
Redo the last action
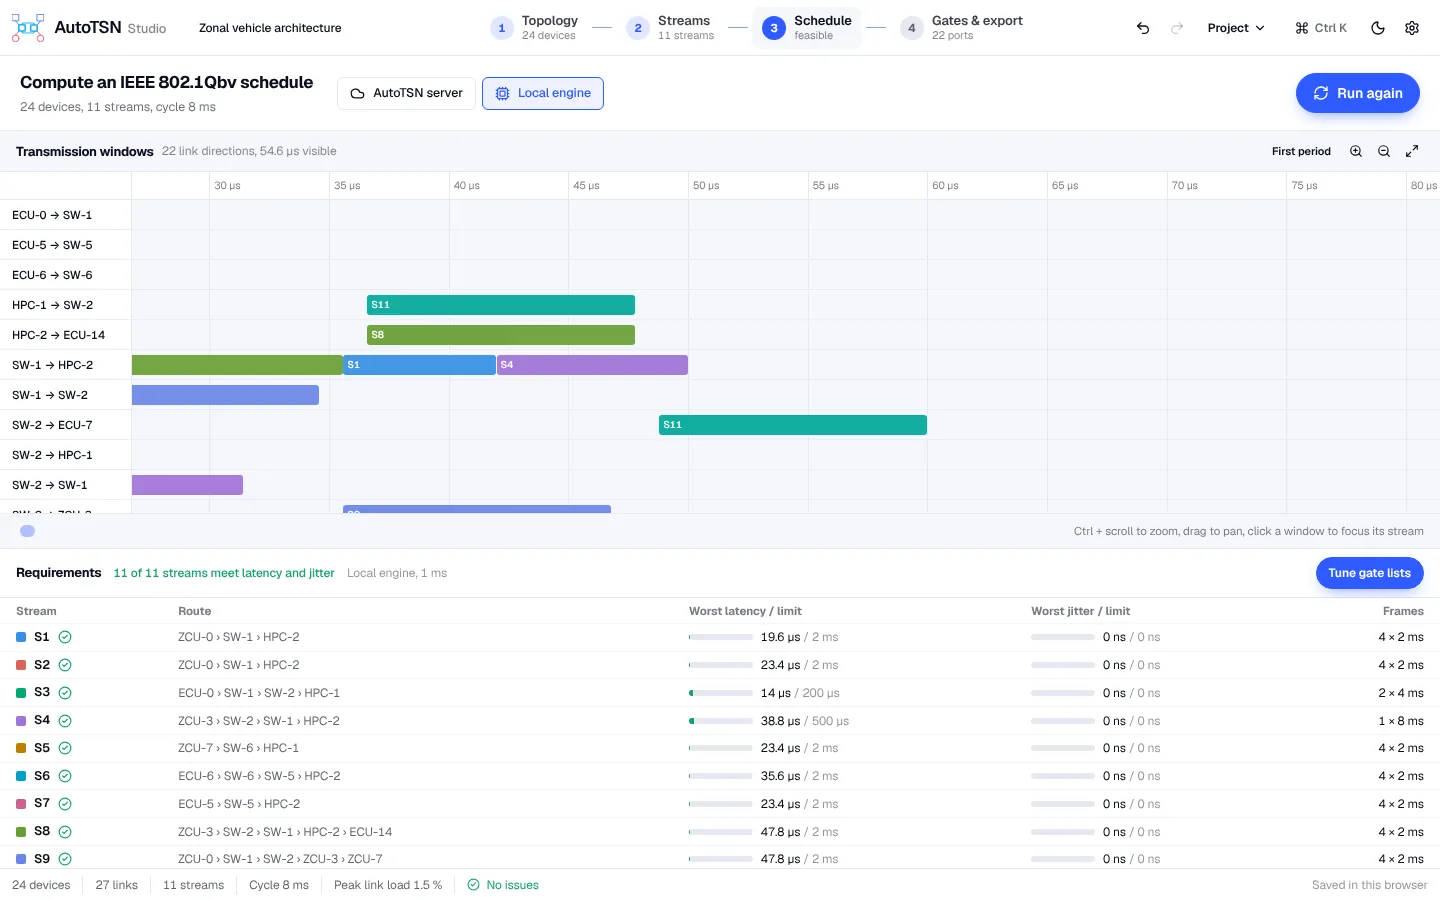[1177, 28]
